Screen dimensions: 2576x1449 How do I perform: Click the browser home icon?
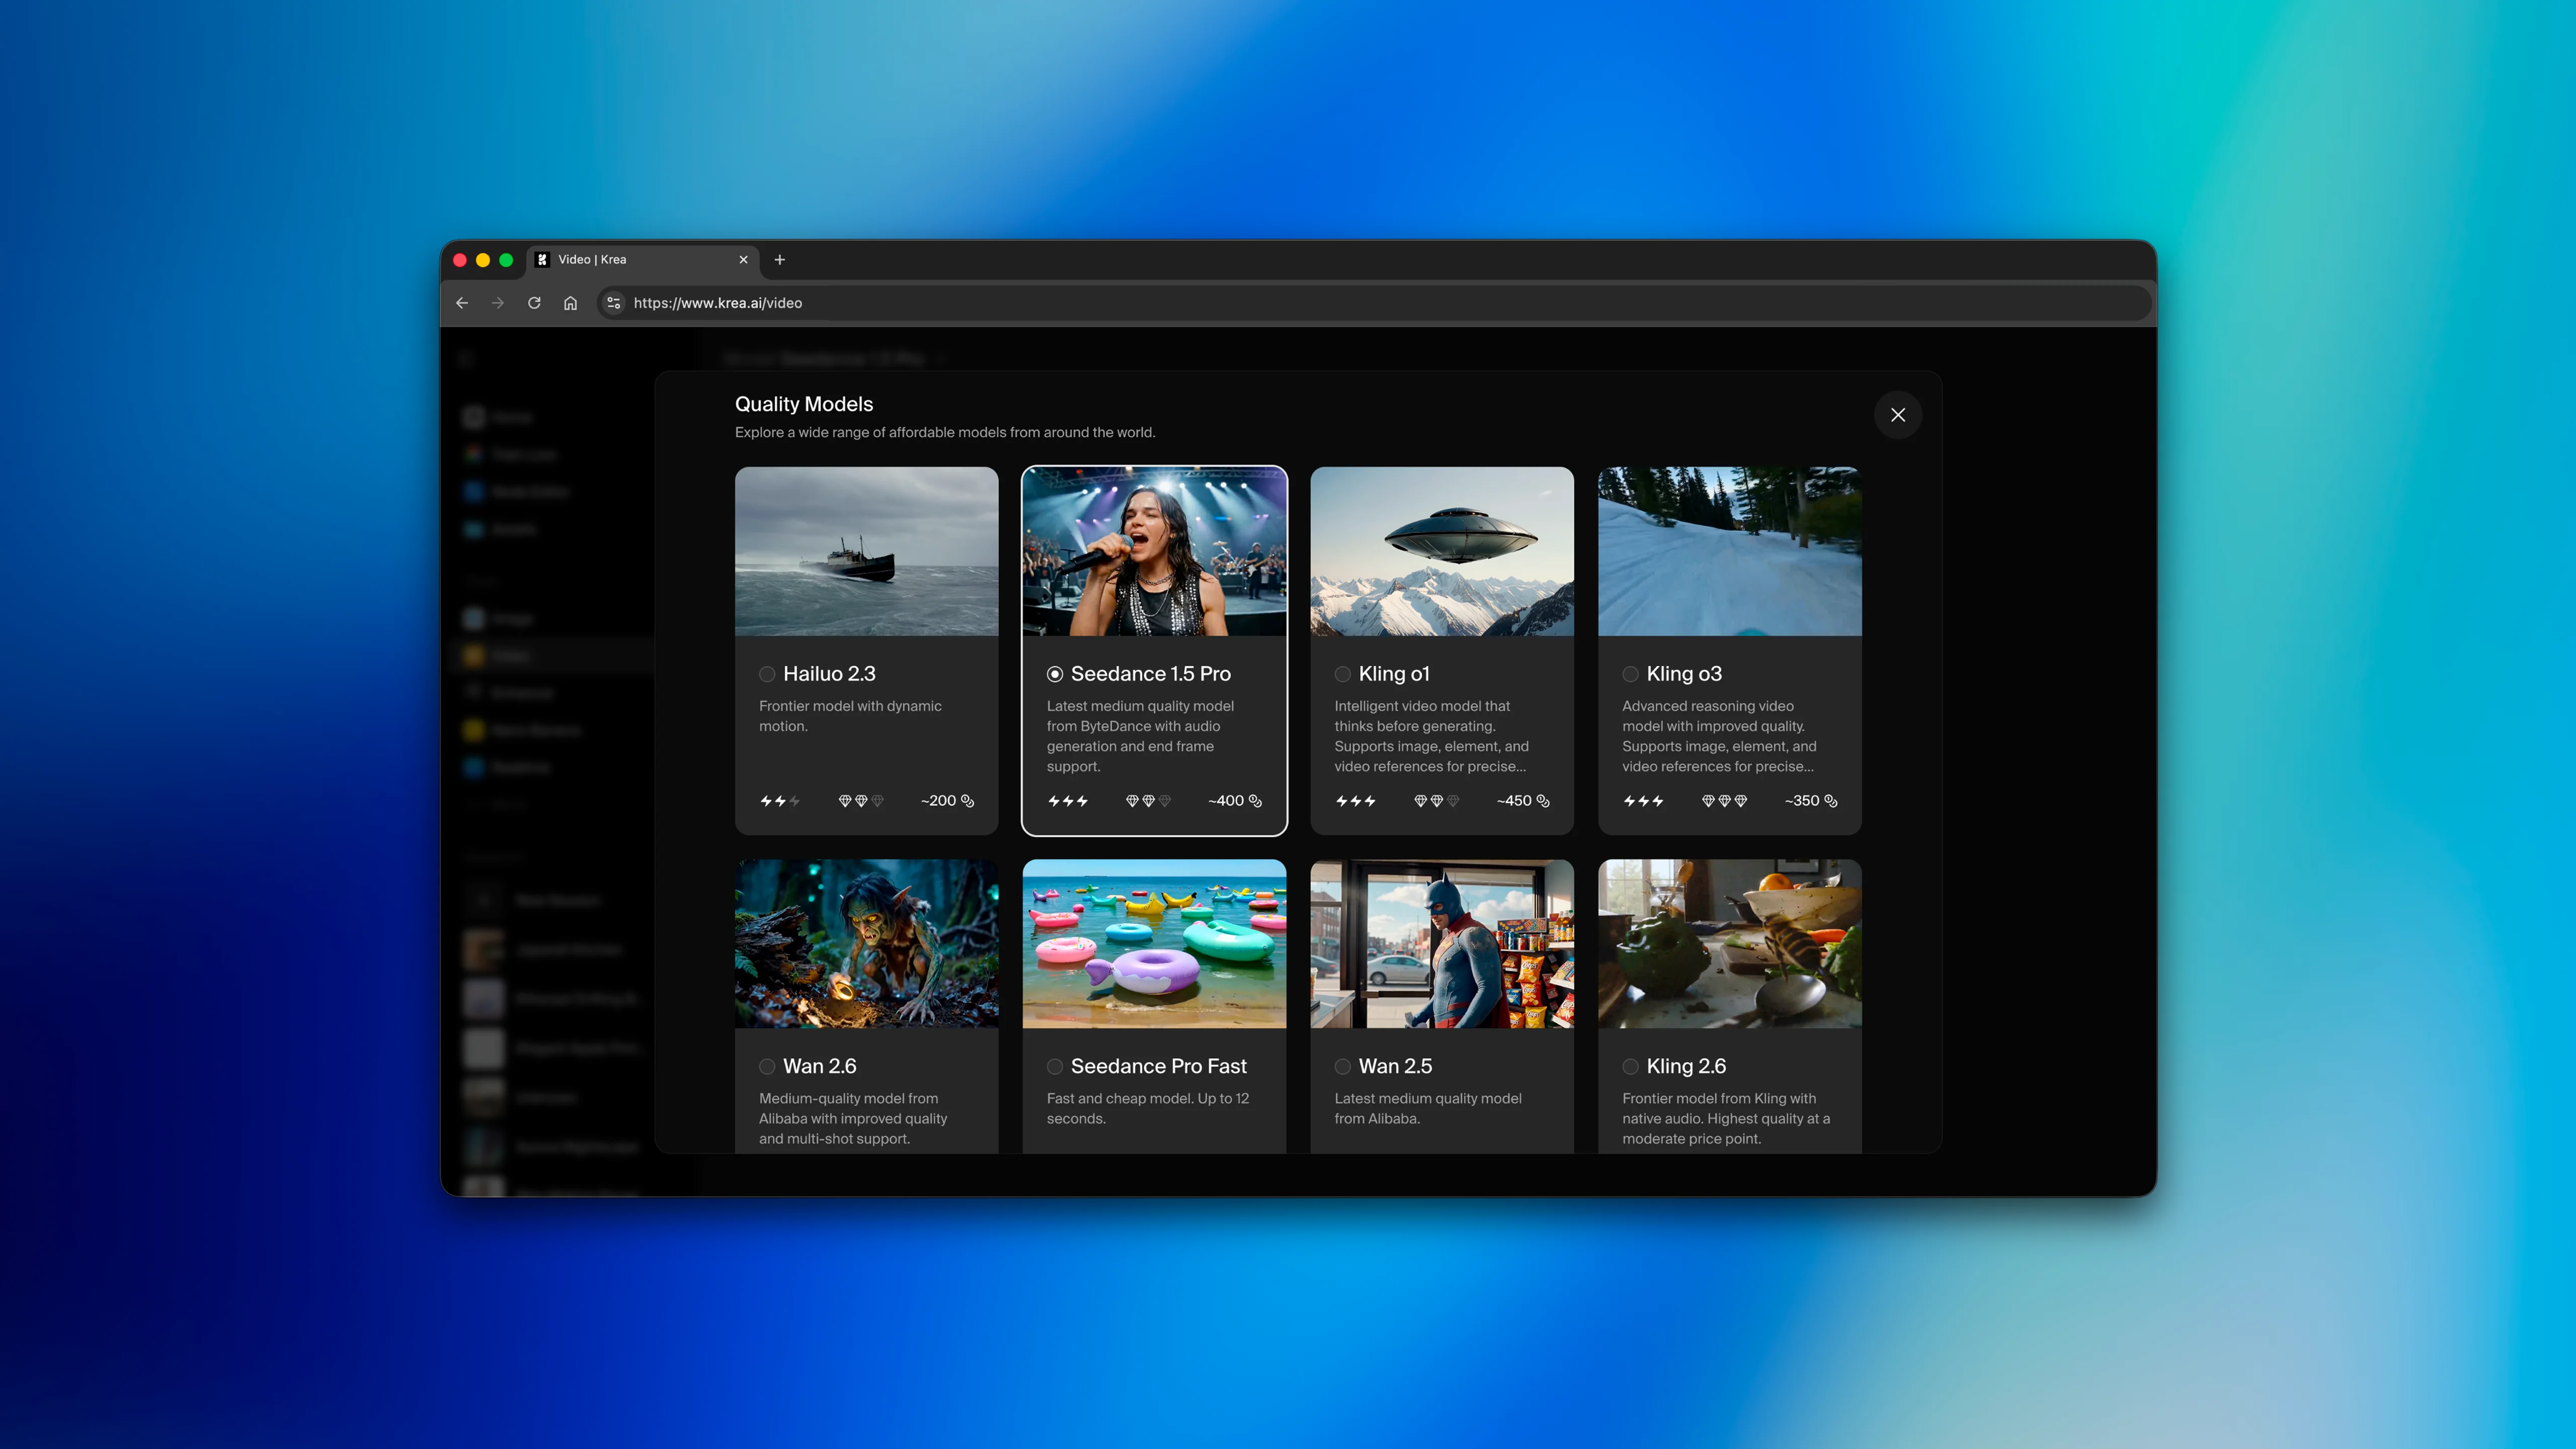click(x=570, y=303)
